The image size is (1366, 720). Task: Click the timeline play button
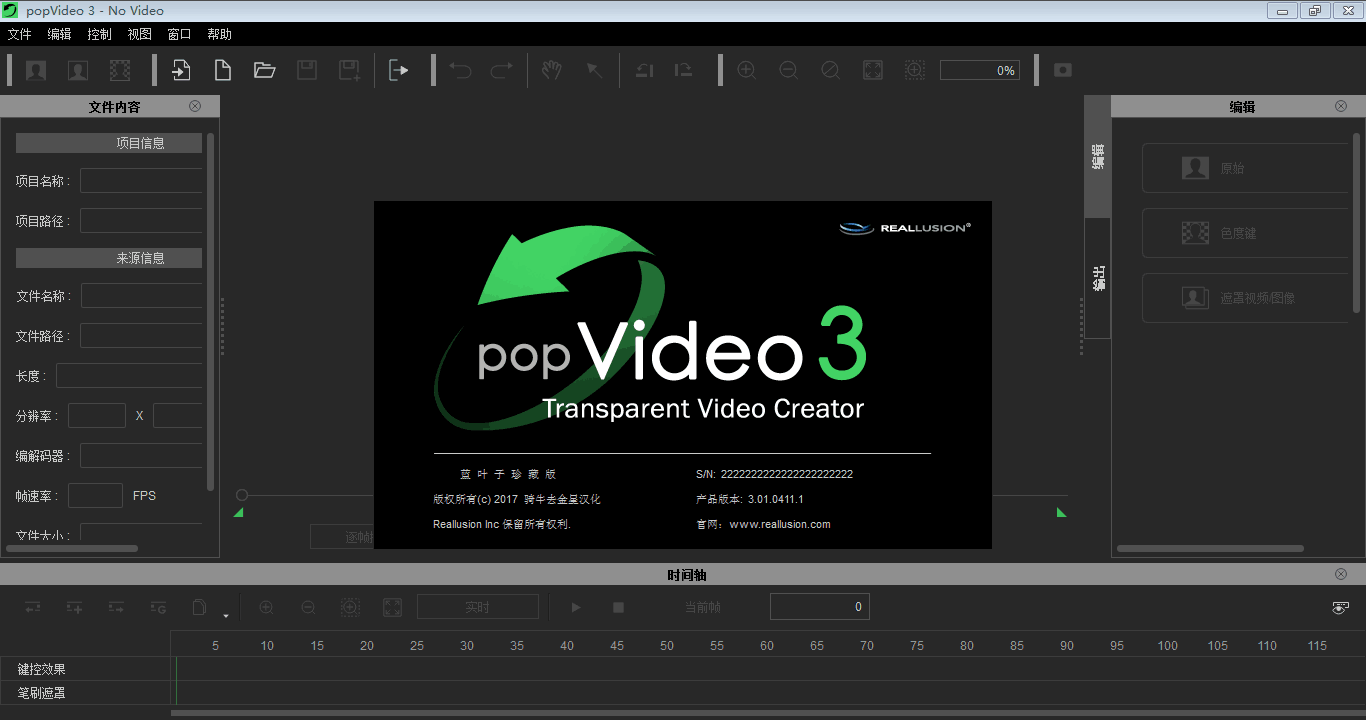(576, 607)
